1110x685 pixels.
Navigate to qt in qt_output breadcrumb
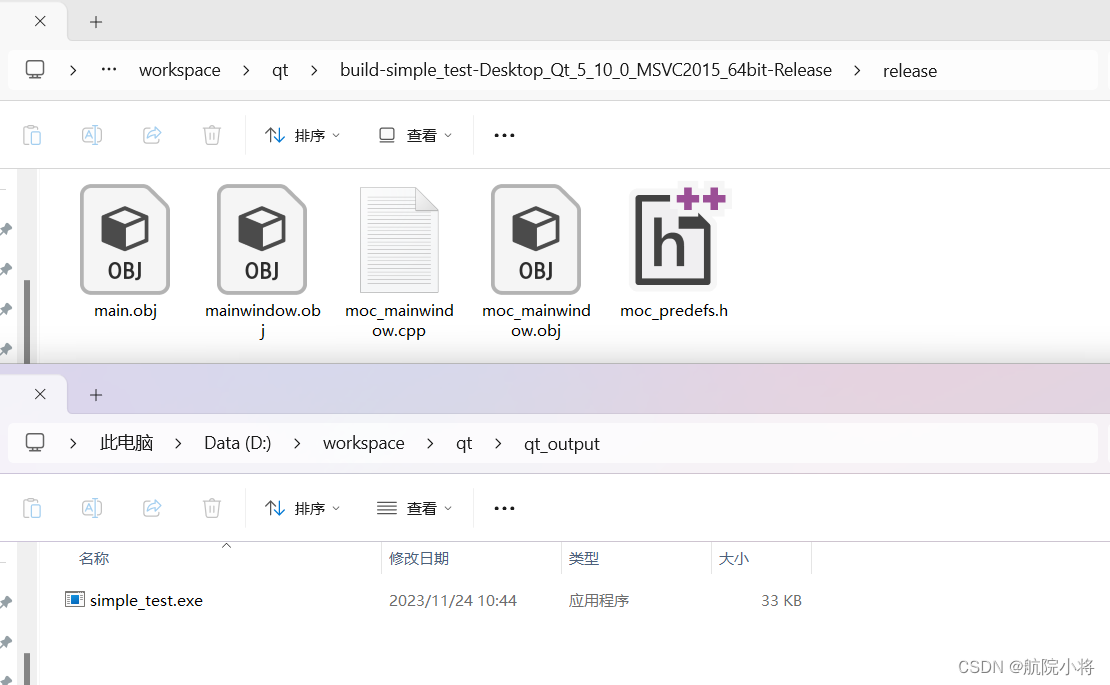[x=464, y=443]
